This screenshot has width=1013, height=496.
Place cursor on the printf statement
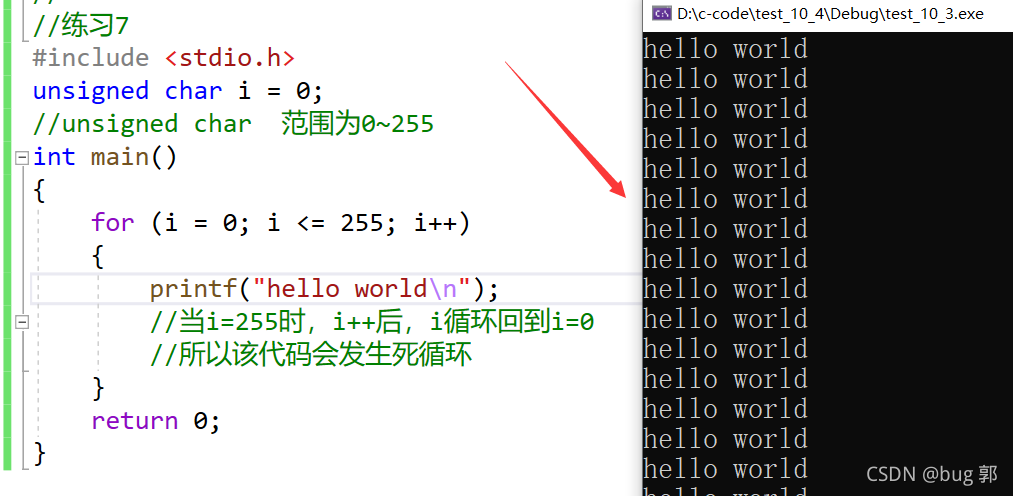pos(324,289)
